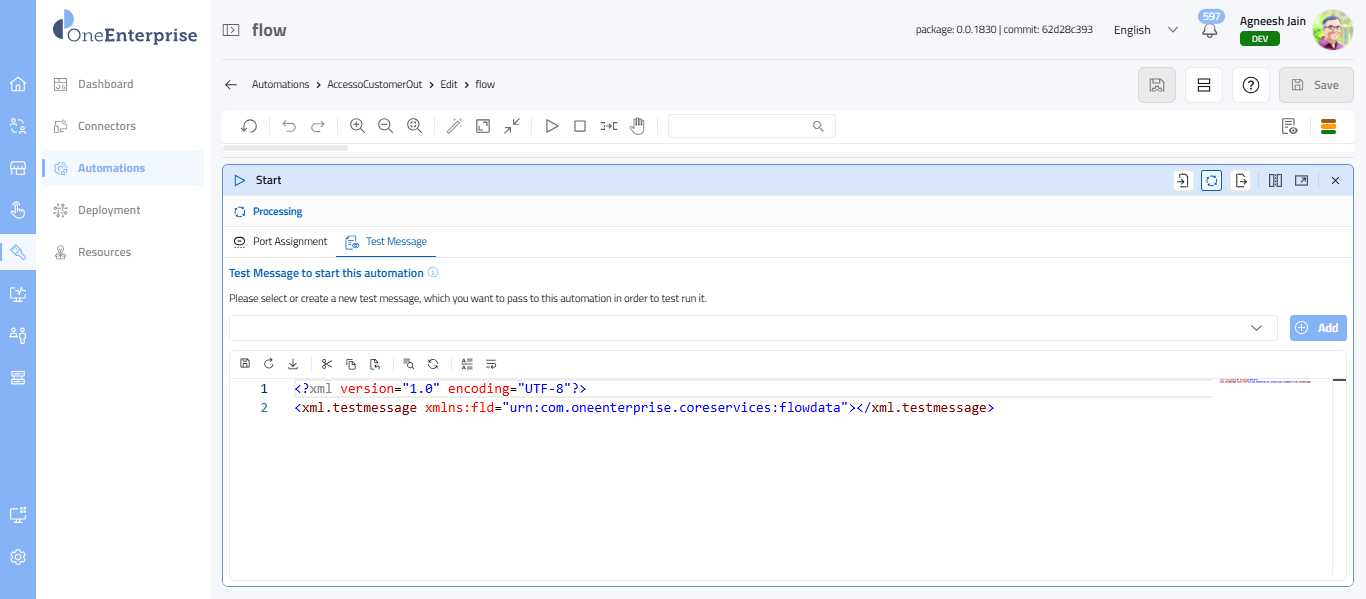
Task: Click the AccessoCustomerOut breadcrumb link
Action: click(x=374, y=85)
